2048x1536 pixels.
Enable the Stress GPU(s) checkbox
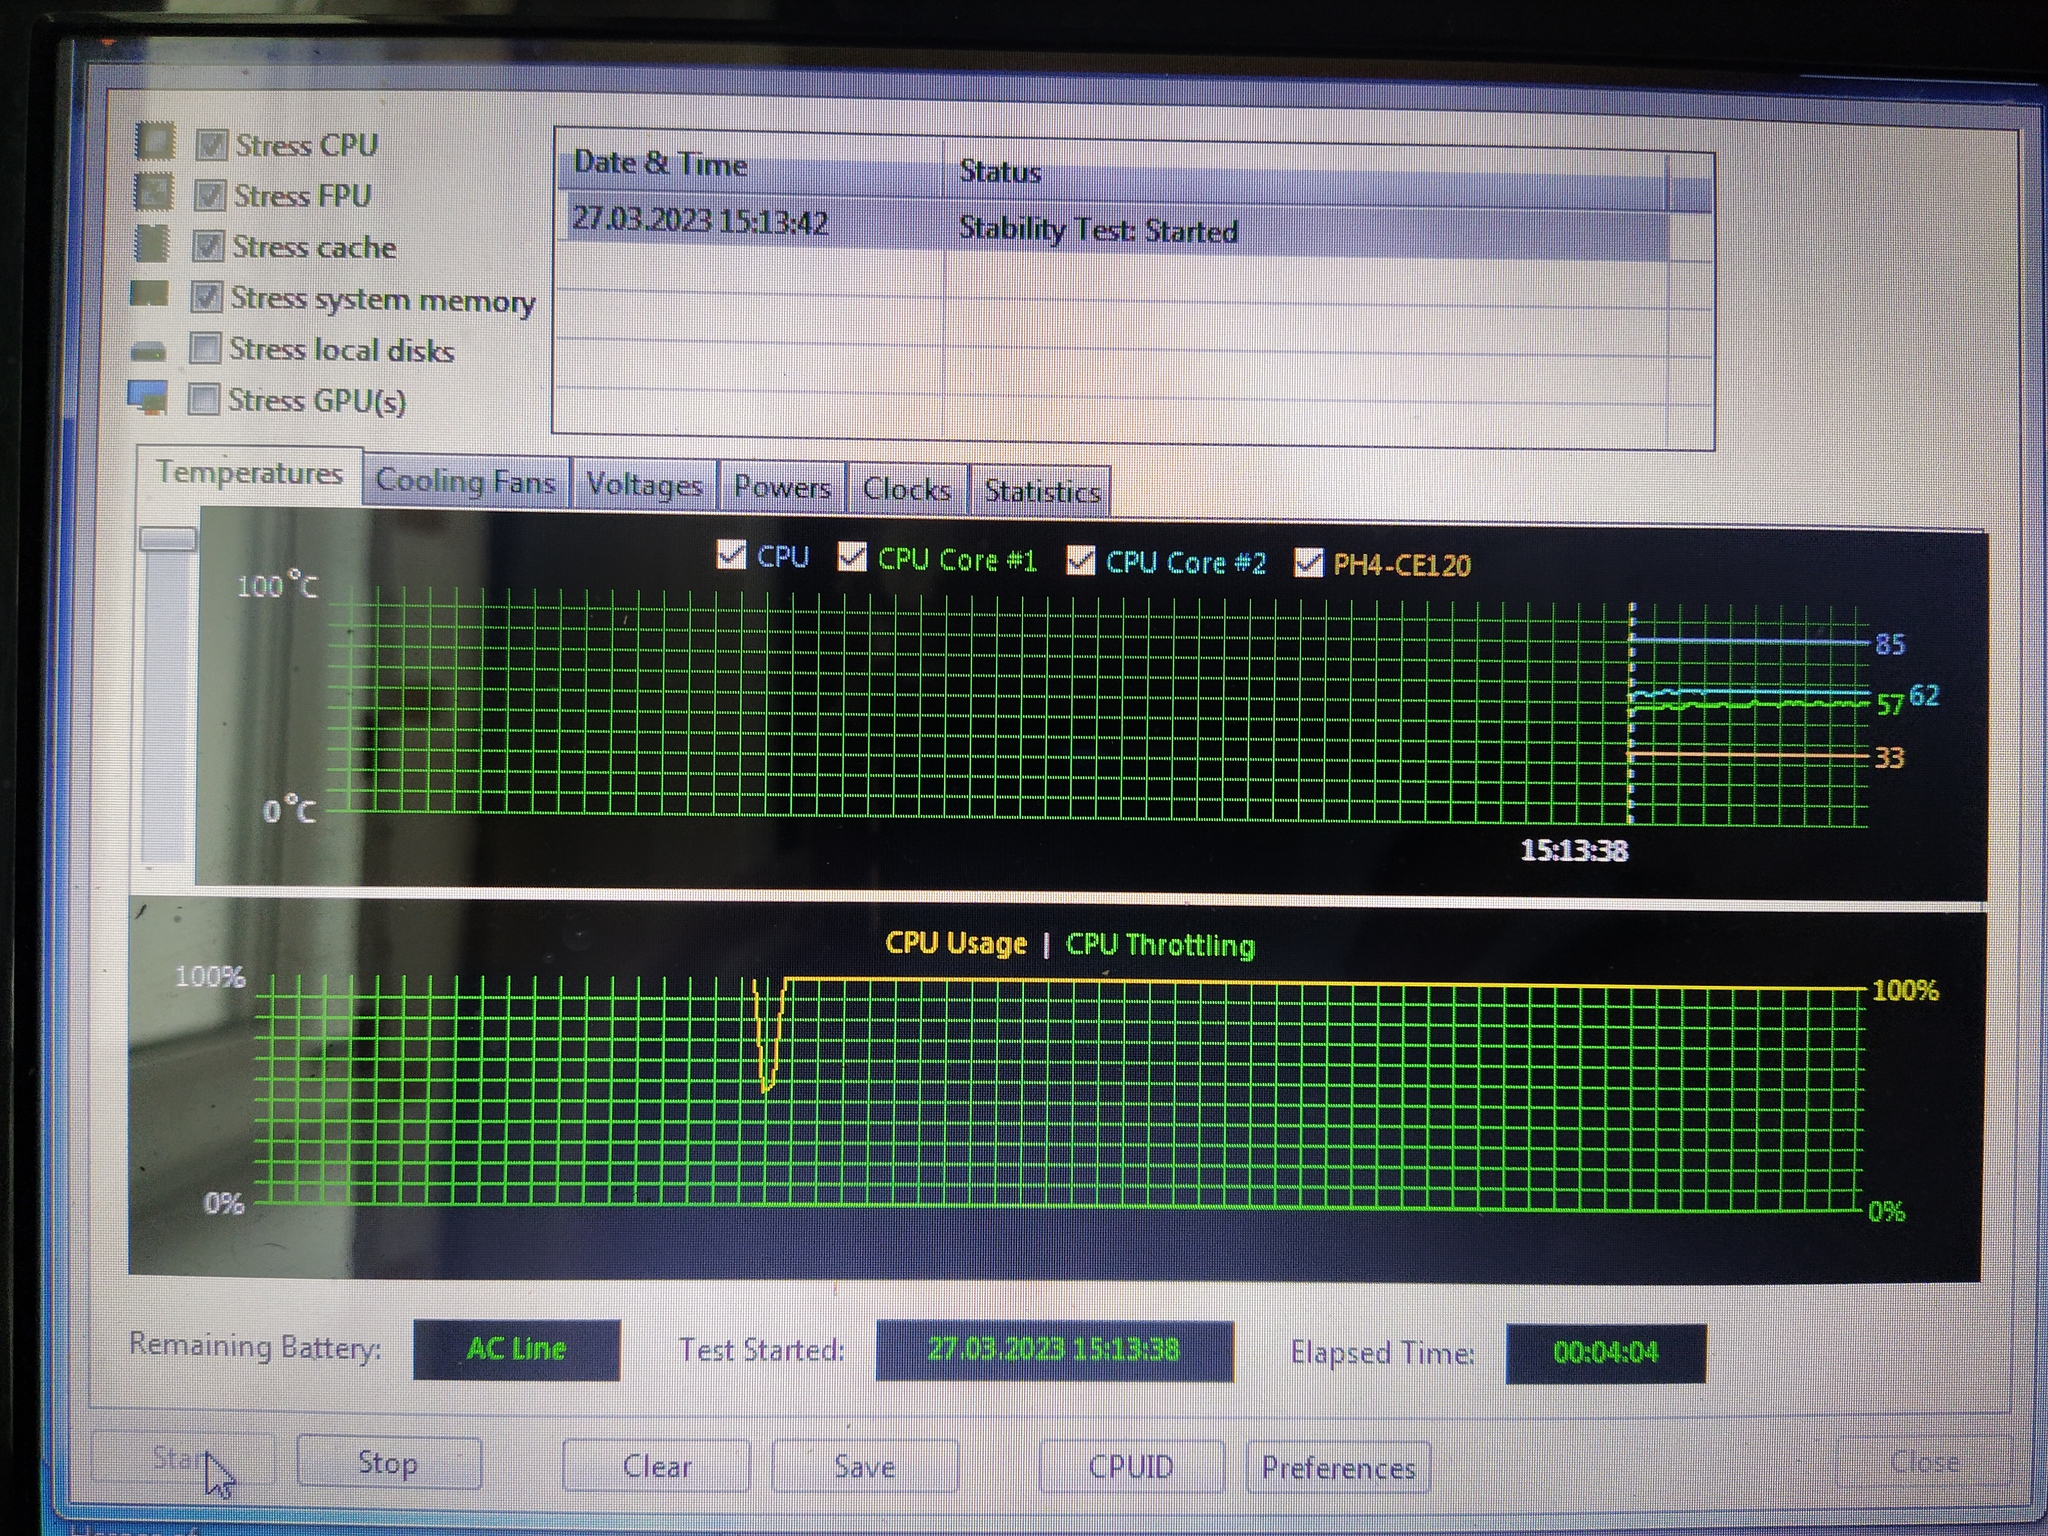(x=203, y=399)
